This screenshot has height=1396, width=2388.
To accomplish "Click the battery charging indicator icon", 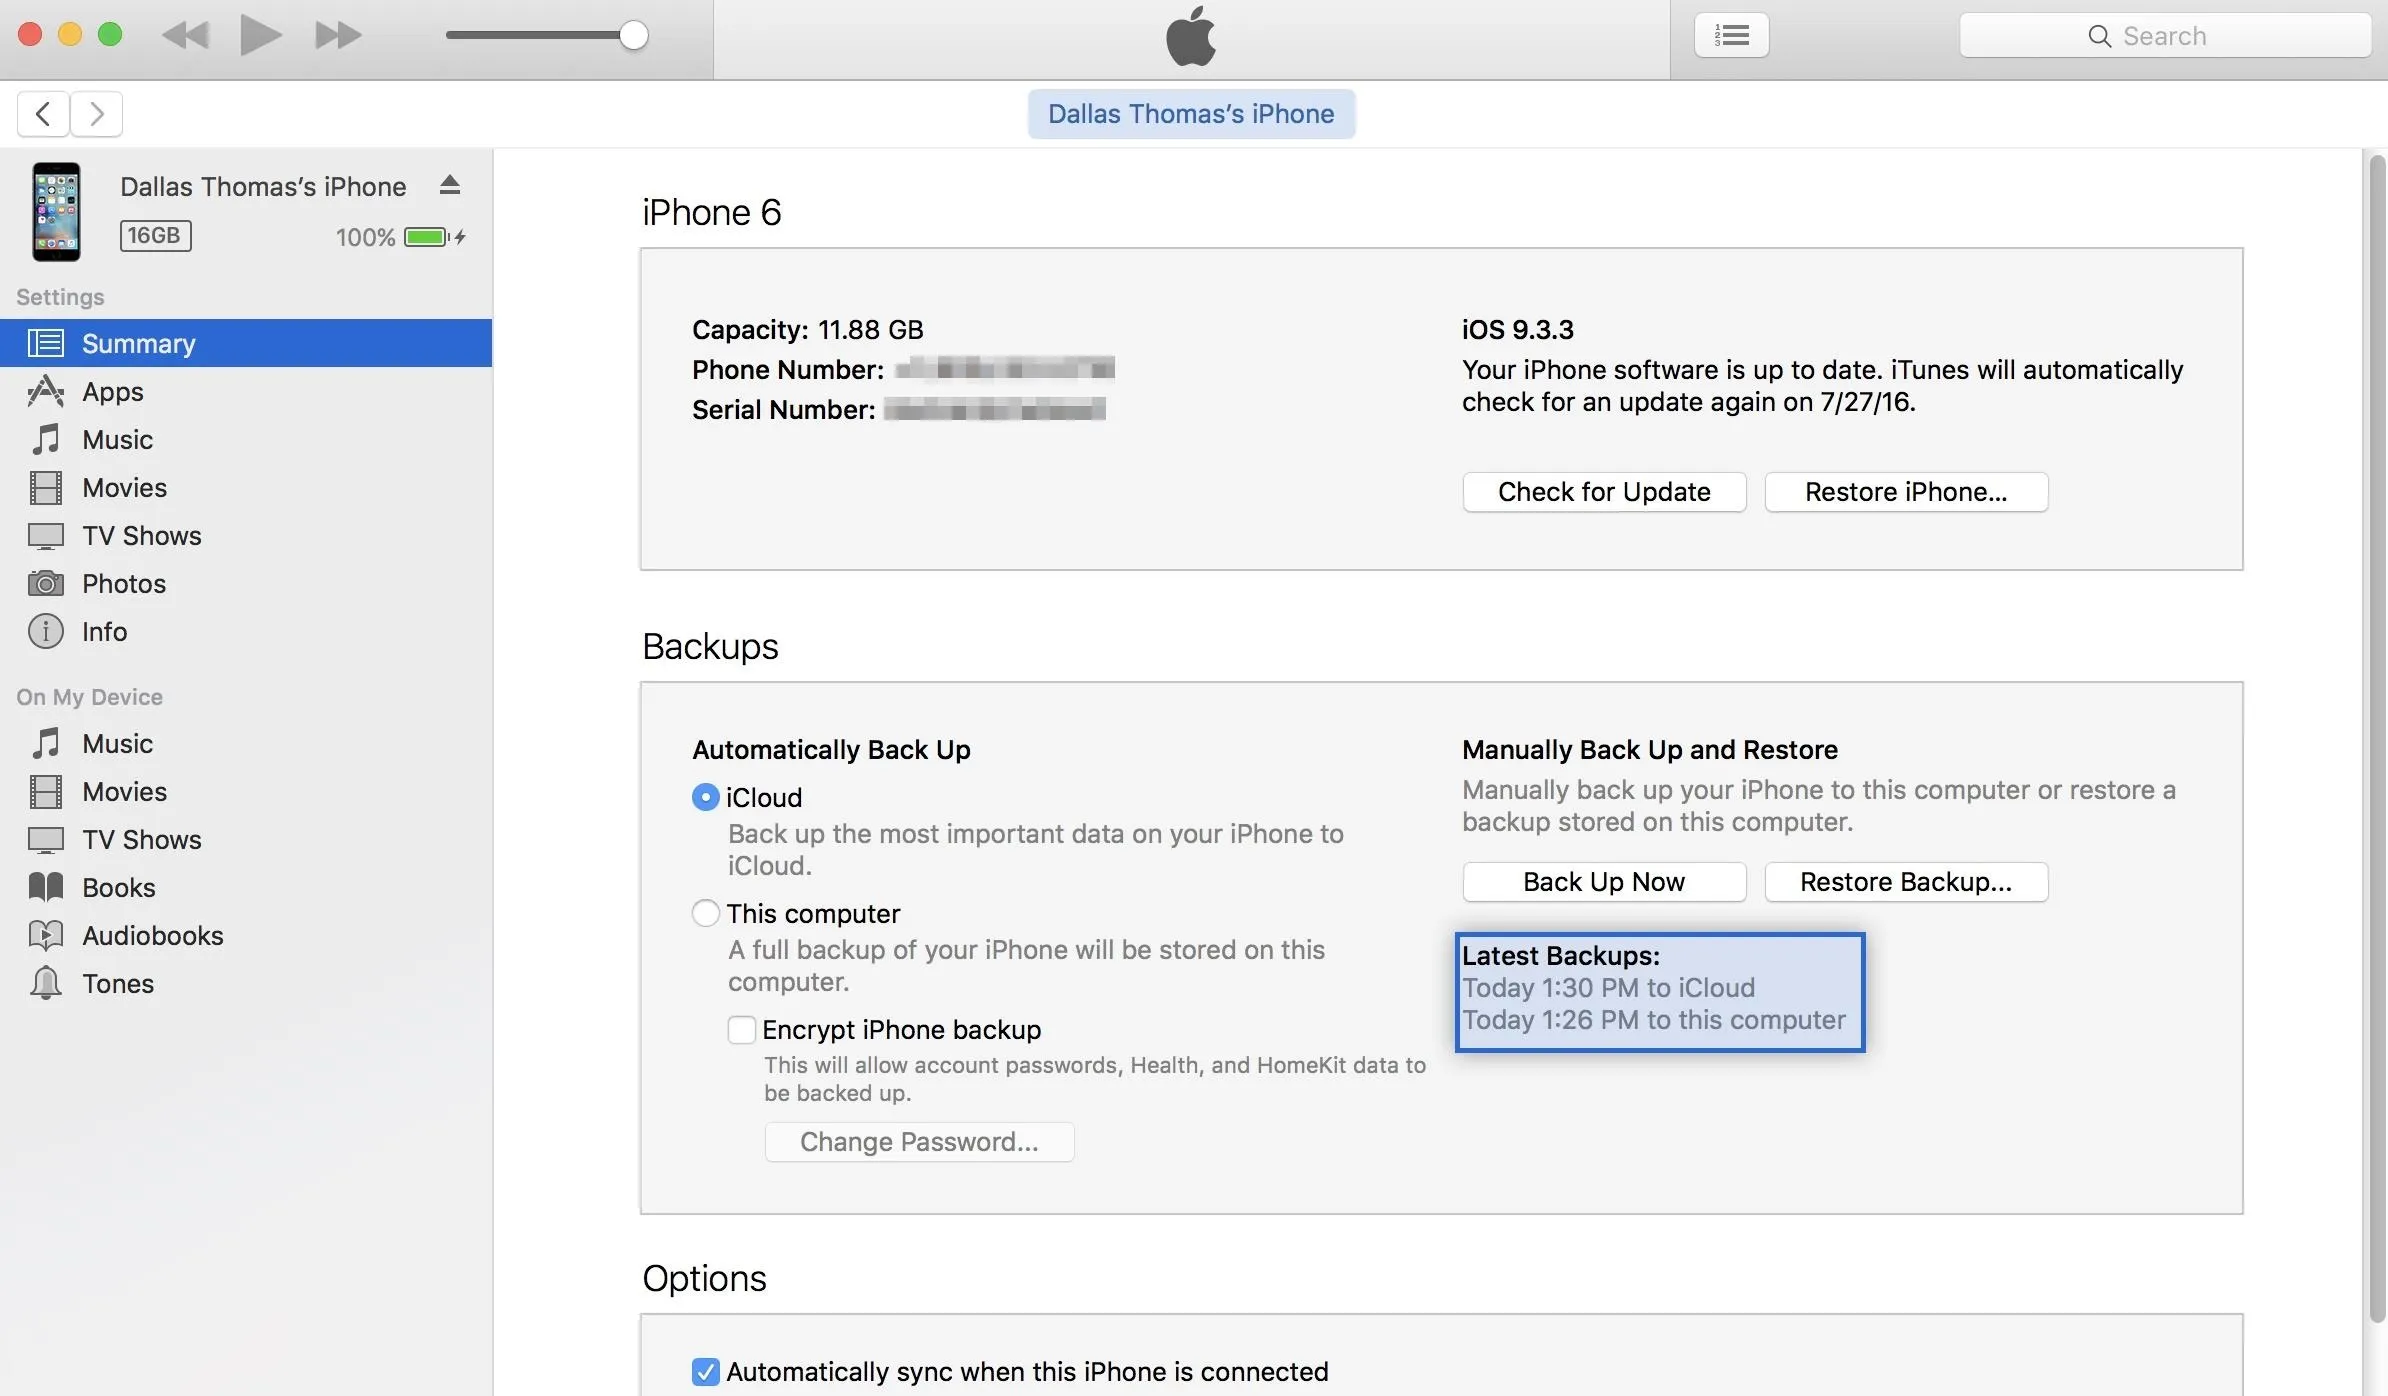I will coord(435,237).
